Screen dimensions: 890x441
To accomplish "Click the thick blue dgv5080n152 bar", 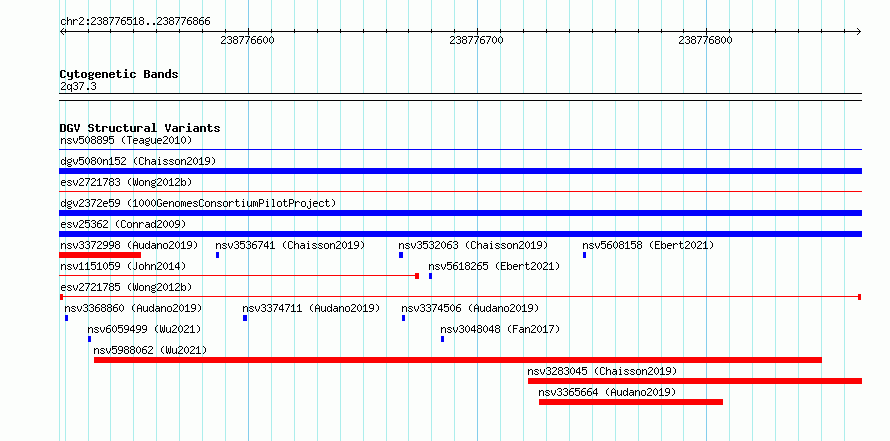I will (x=460, y=171).
